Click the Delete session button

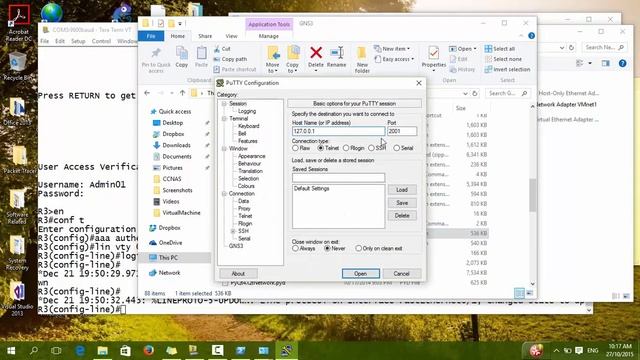pos(402,216)
